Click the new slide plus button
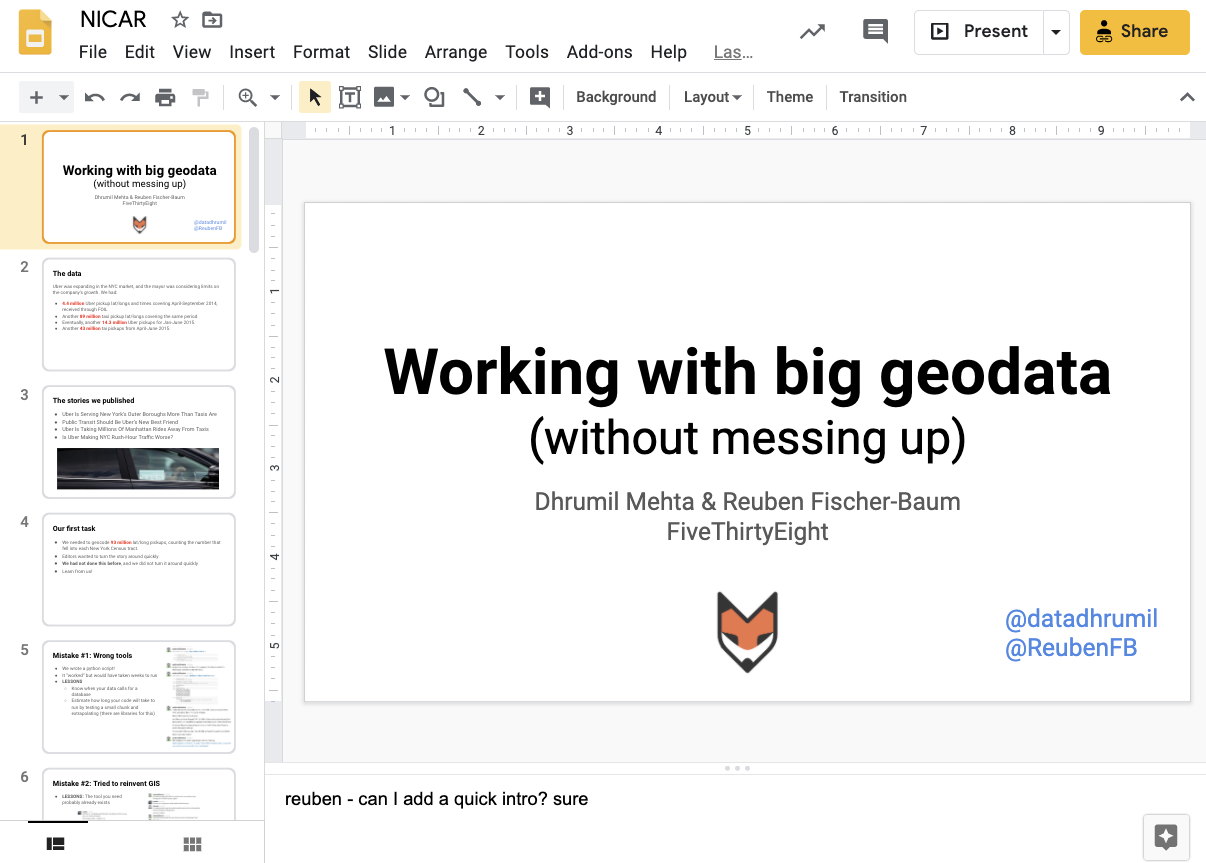1206x863 pixels. [37, 97]
